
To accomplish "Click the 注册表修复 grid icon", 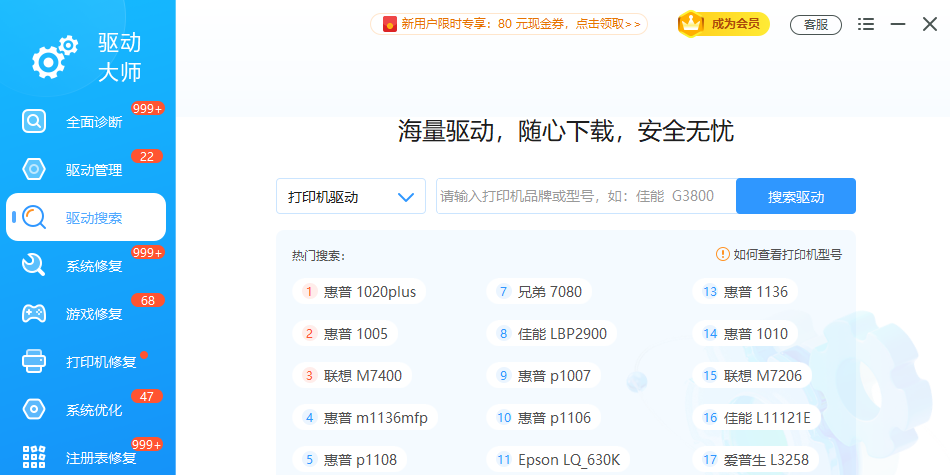I will click(x=34, y=457).
